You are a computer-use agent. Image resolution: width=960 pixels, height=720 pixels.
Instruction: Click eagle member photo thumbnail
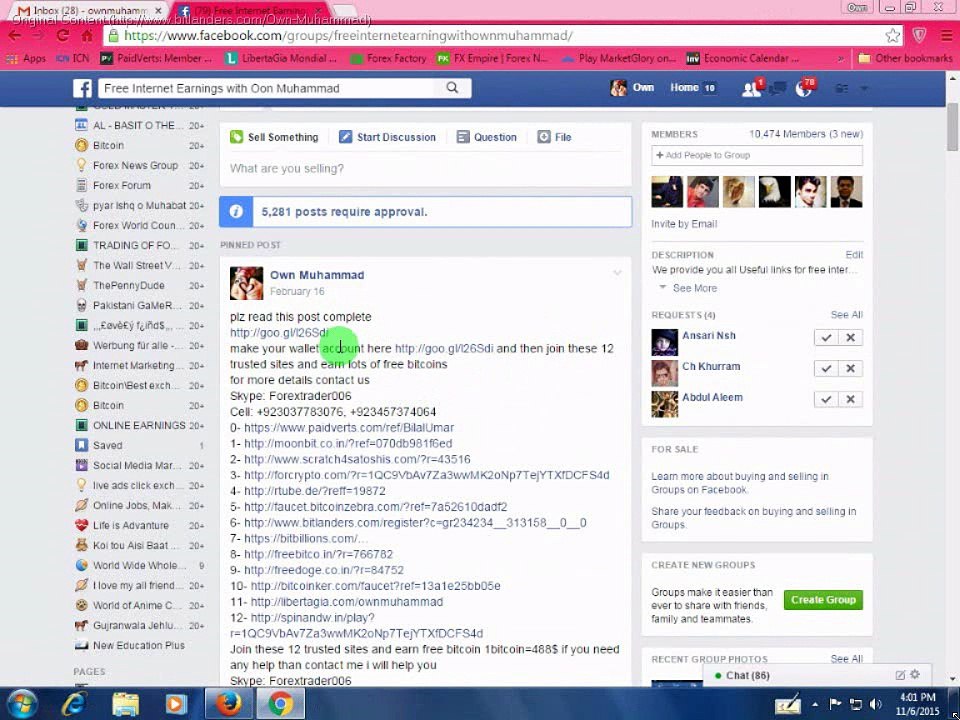point(774,192)
